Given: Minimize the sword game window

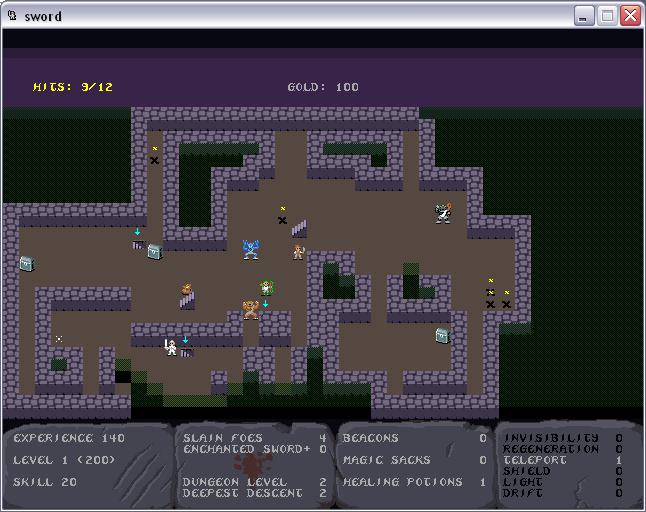Looking at the screenshot, I should (x=584, y=16).
